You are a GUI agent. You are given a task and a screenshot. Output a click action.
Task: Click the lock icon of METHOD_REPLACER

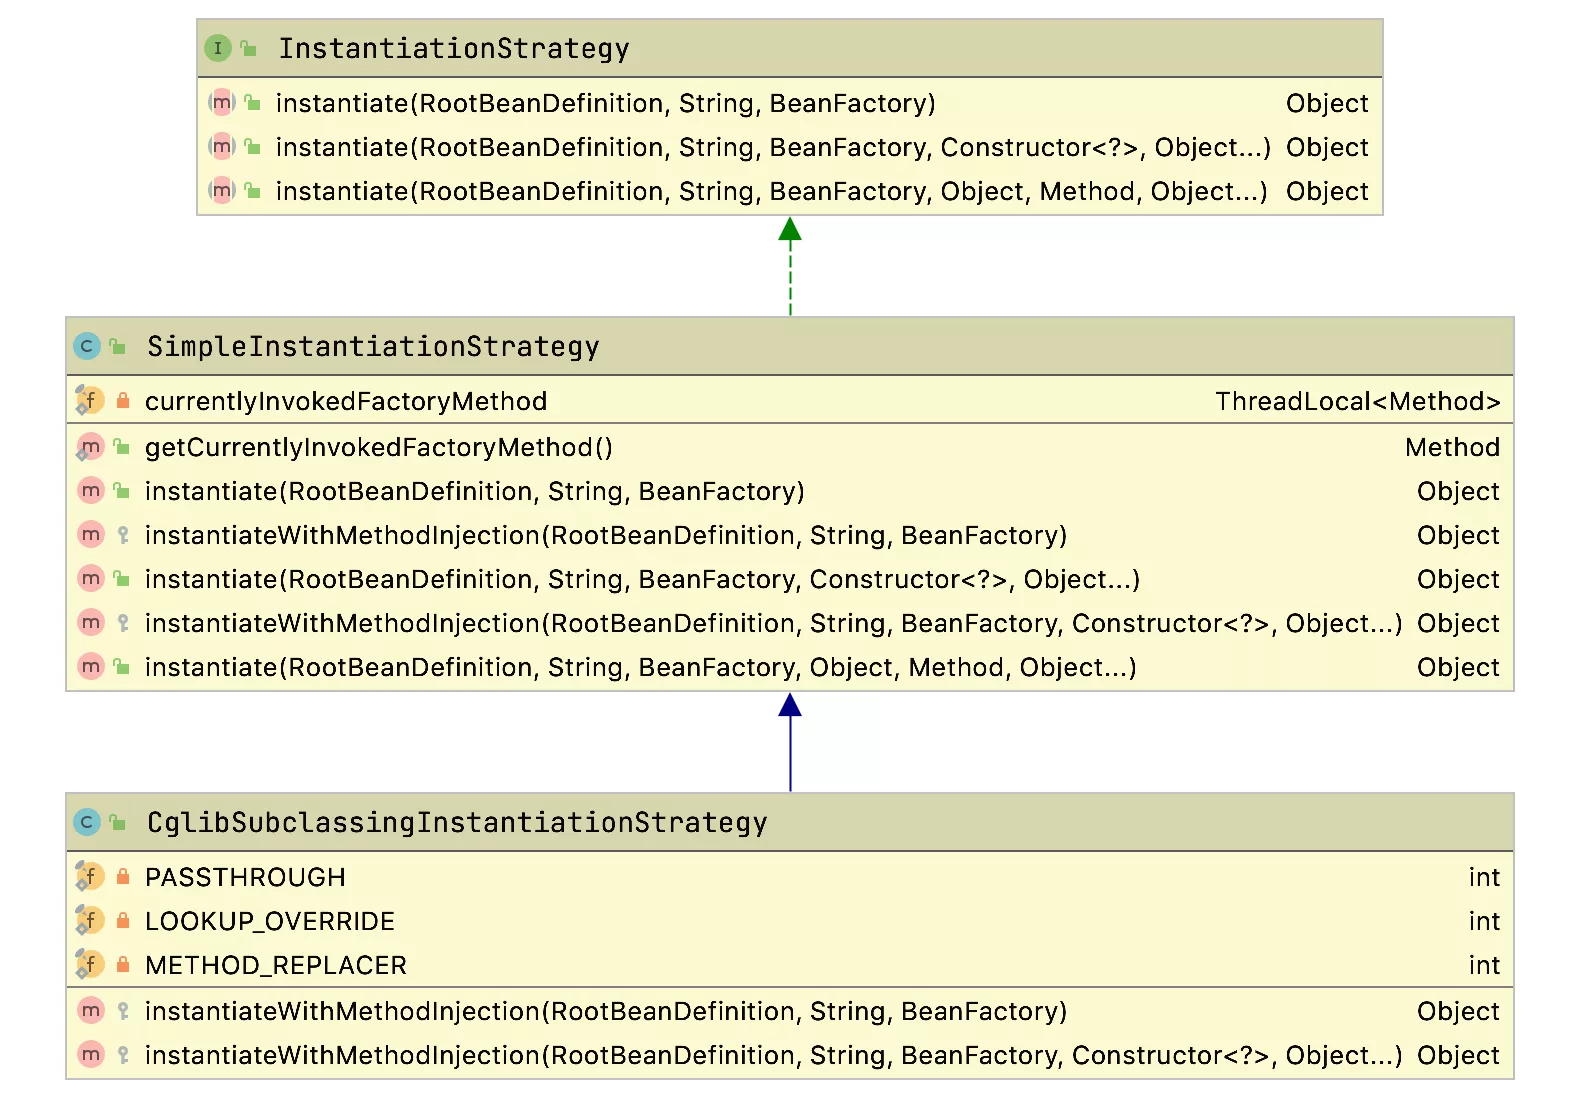123,964
